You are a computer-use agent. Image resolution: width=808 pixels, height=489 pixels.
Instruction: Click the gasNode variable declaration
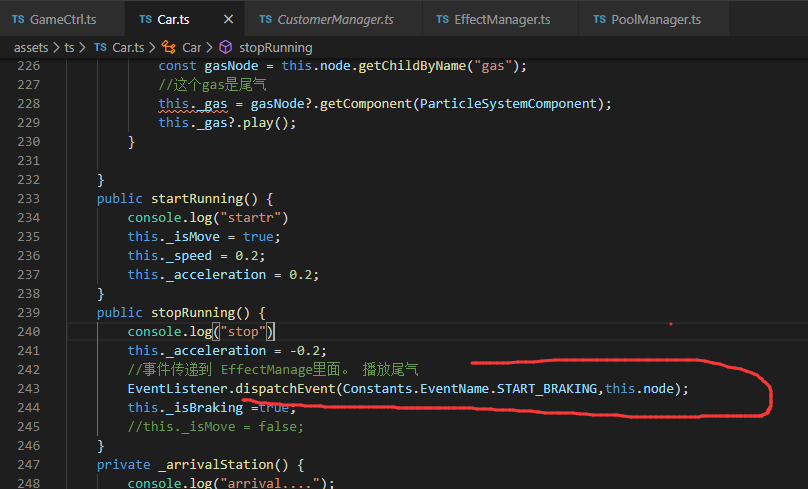pyautogui.click(x=231, y=65)
